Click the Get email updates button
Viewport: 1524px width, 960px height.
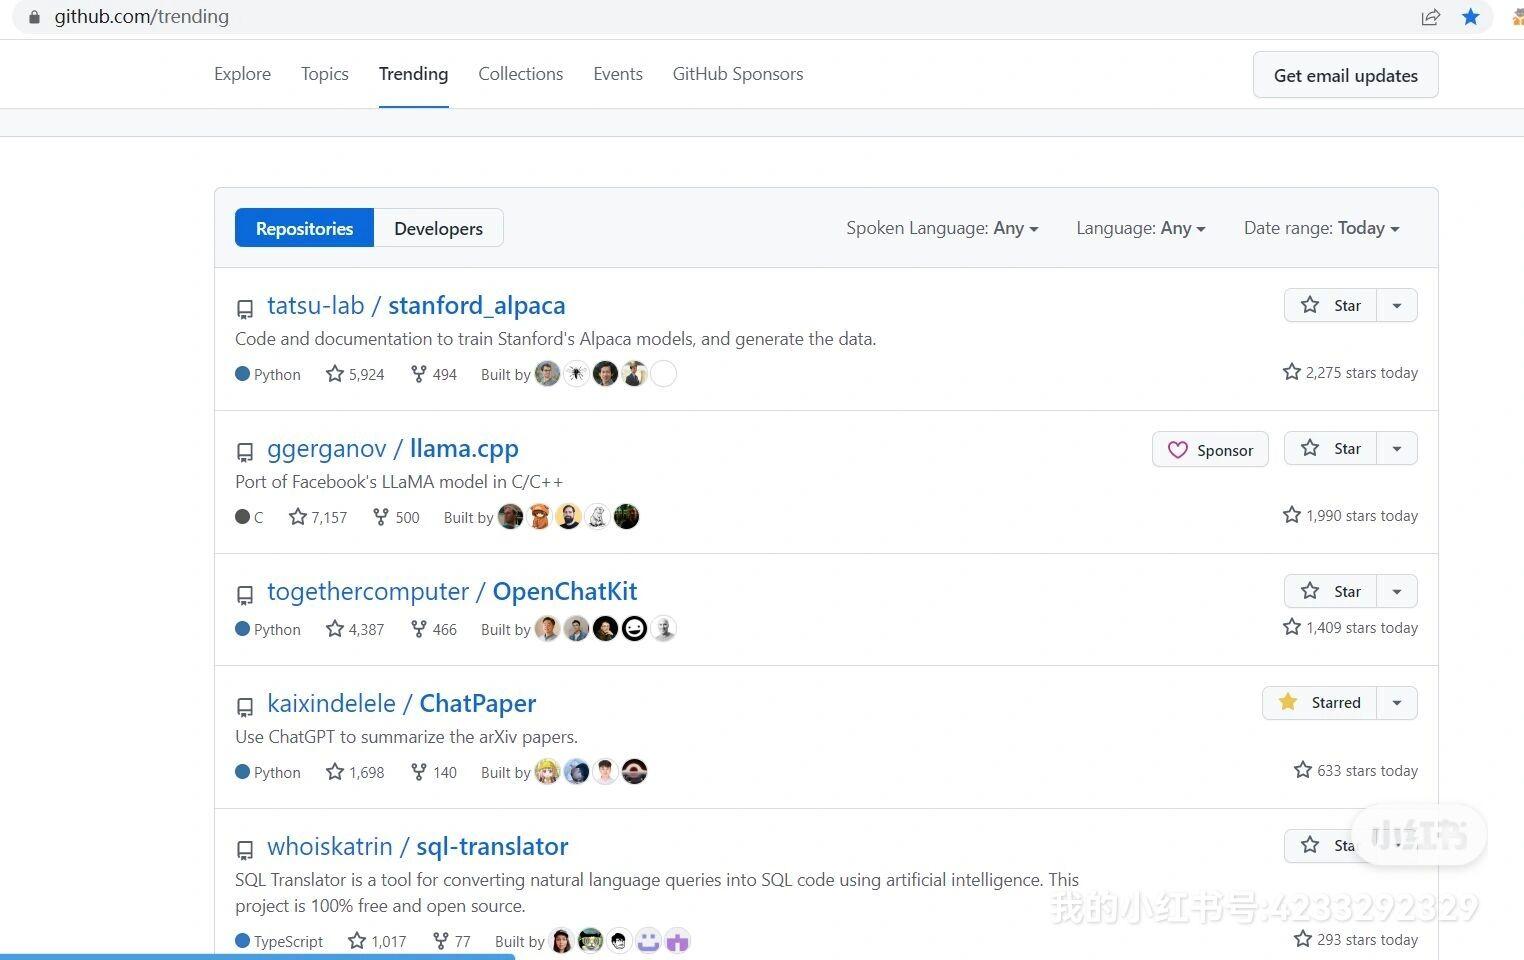pos(1344,75)
